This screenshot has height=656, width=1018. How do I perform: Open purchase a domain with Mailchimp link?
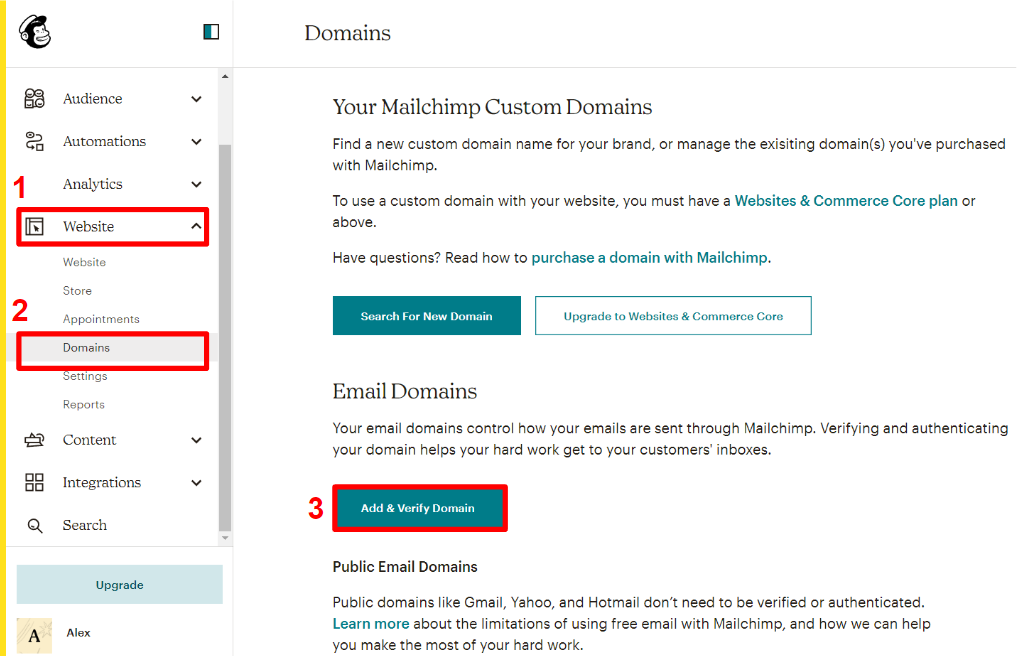(649, 258)
